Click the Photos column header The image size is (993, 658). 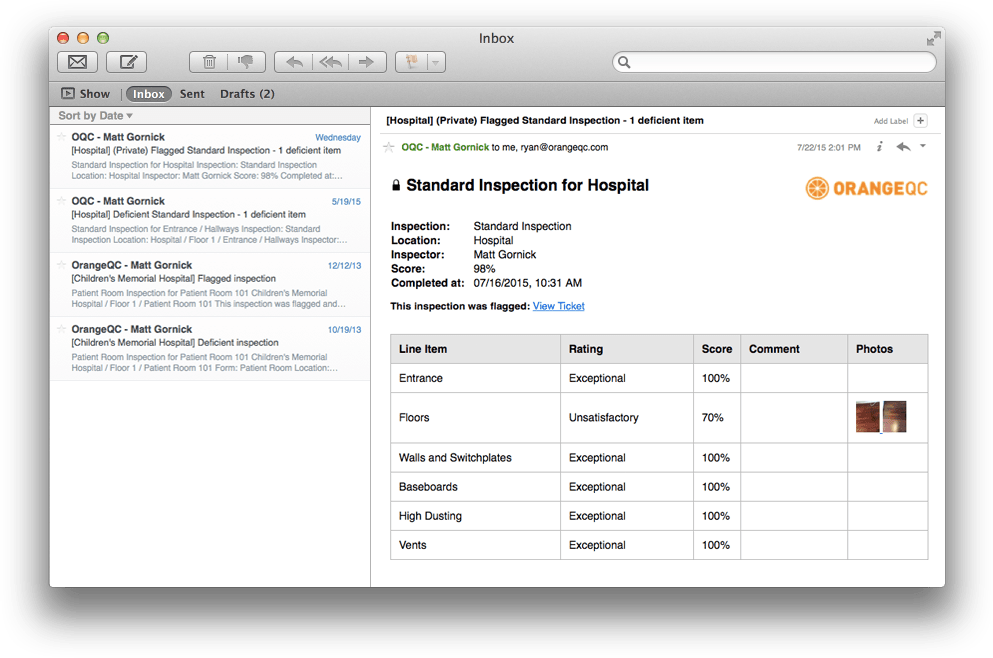point(887,349)
